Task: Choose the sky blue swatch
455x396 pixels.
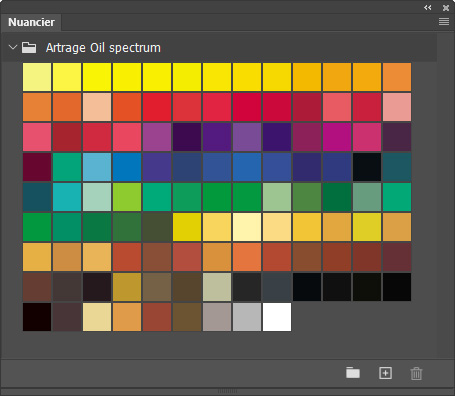Action: click(97, 167)
